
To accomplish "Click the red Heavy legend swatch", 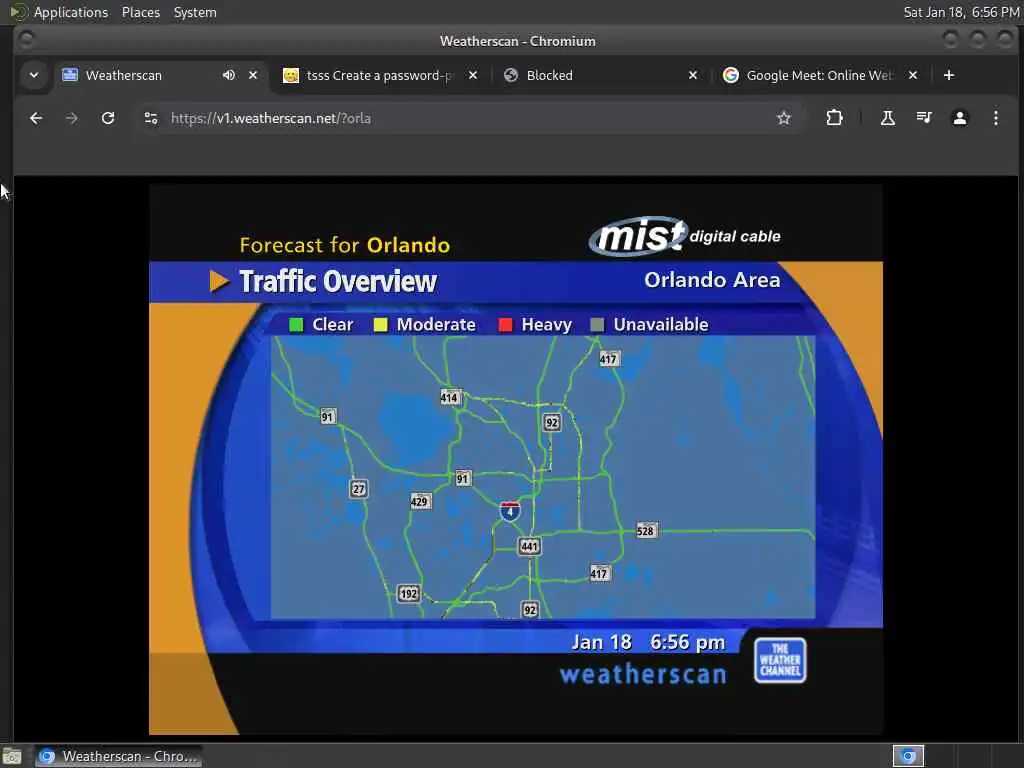I will pos(505,325).
